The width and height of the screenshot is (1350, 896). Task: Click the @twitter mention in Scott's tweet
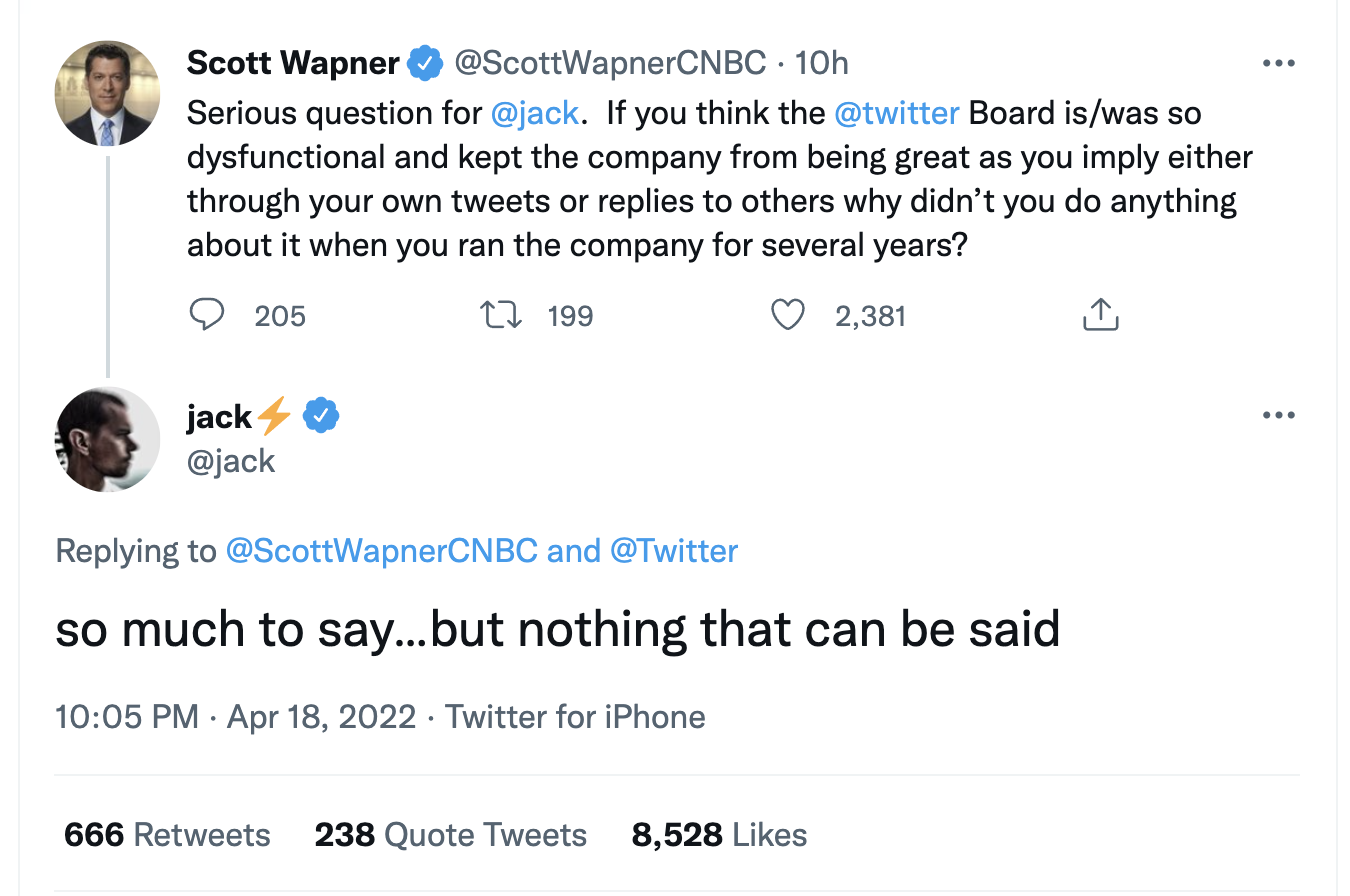pos(896,113)
